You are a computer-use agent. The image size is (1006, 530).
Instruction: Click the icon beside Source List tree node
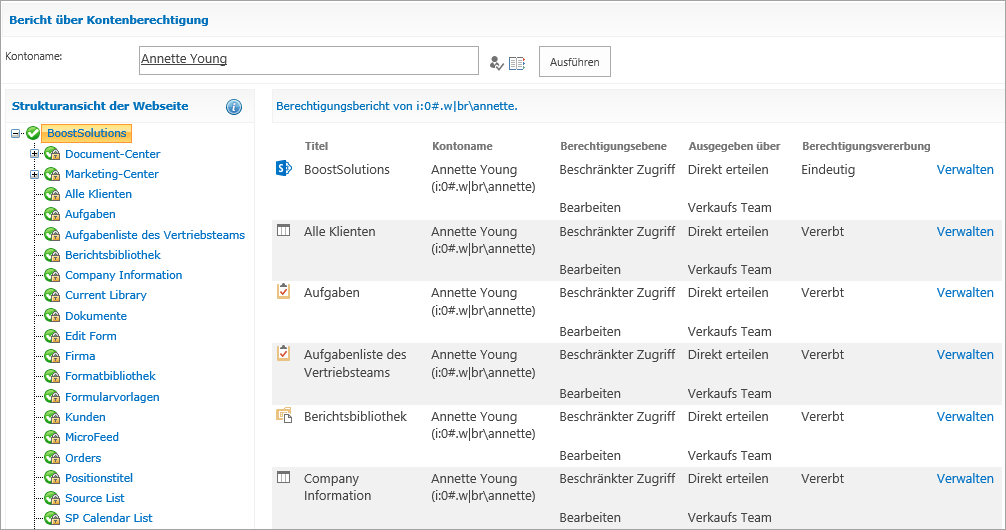point(52,498)
